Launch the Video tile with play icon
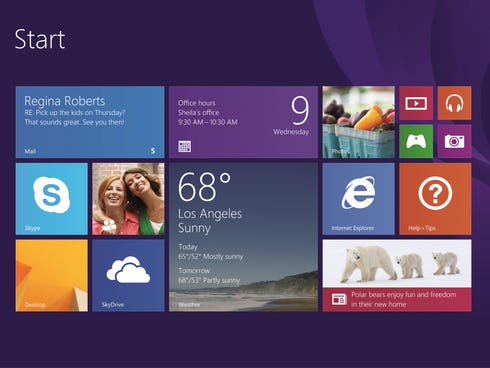Screen dimensions: 490x368 (x=416, y=103)
